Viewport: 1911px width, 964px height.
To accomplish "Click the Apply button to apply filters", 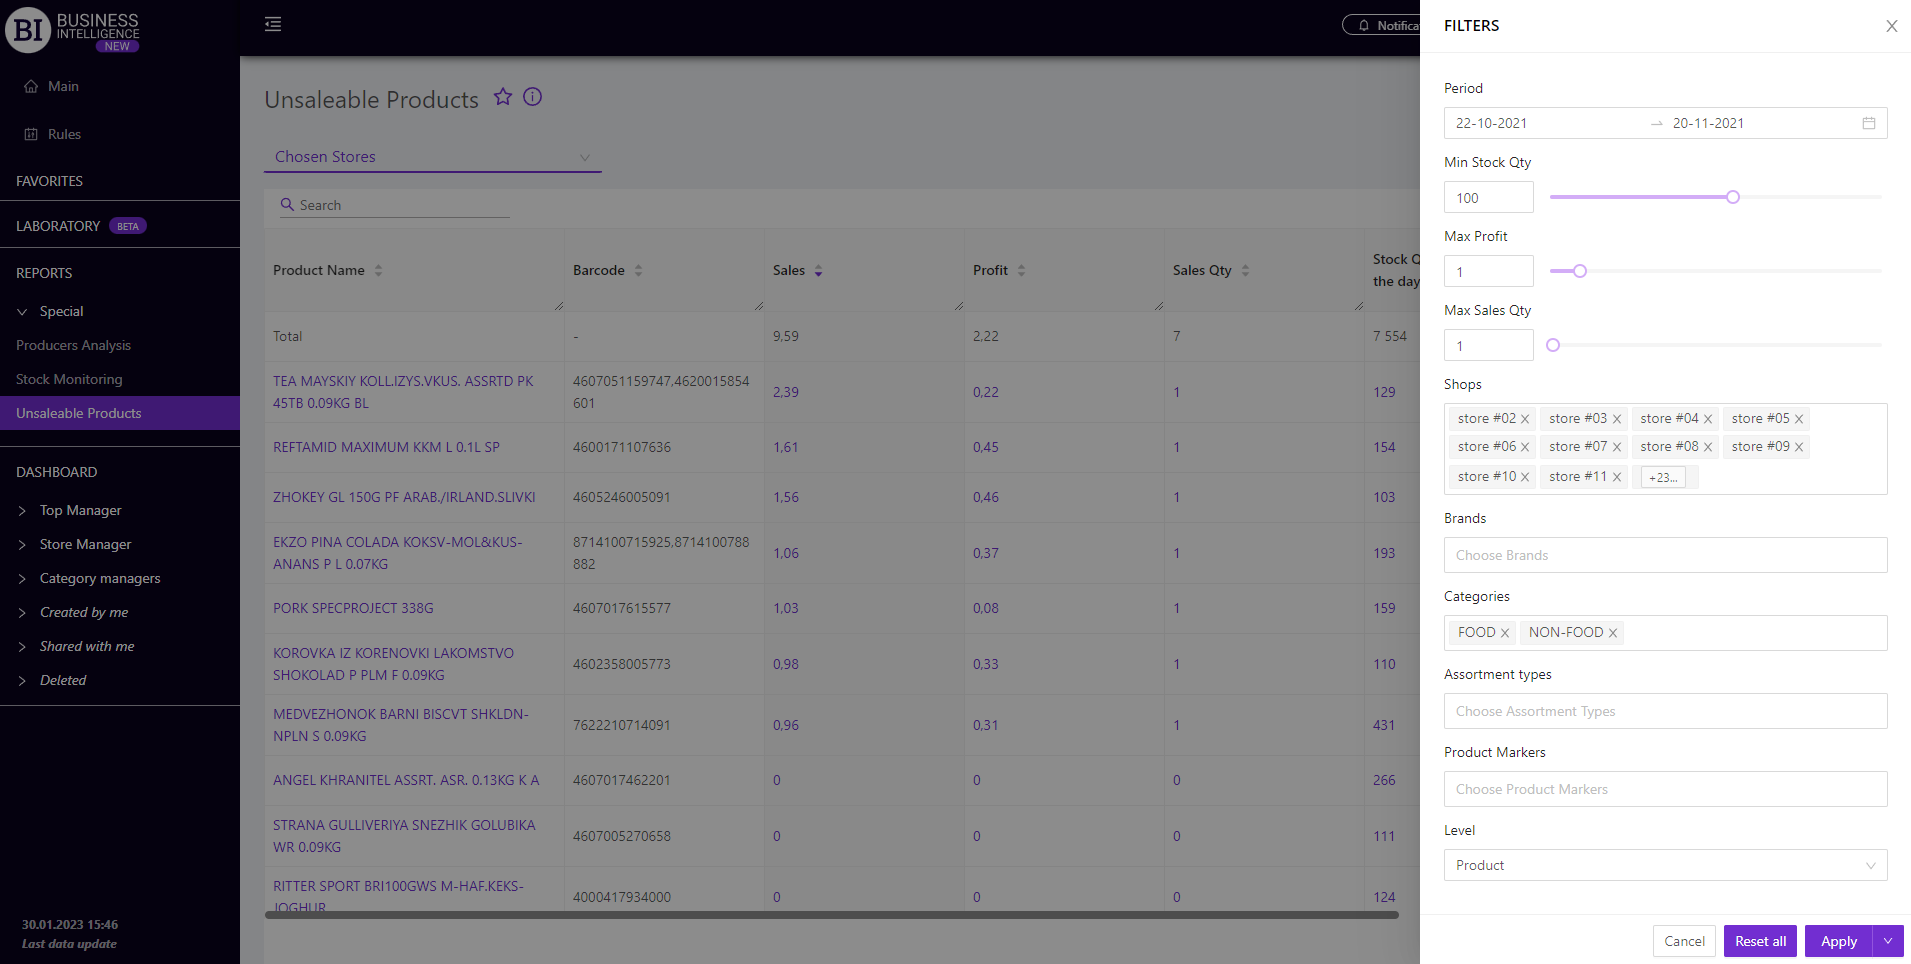I will (x=1838, y=941).
